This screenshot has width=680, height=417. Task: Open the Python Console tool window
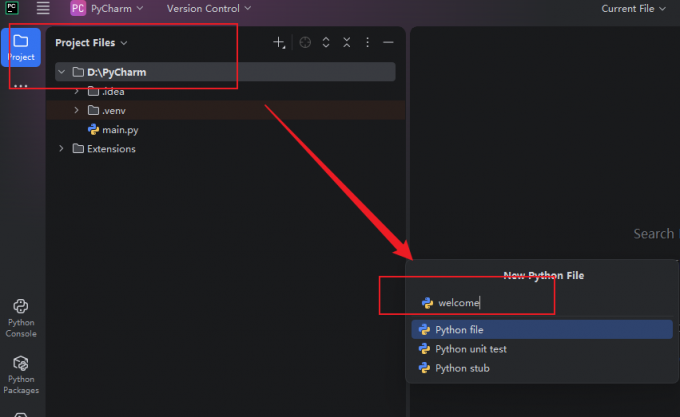[21, 318]
